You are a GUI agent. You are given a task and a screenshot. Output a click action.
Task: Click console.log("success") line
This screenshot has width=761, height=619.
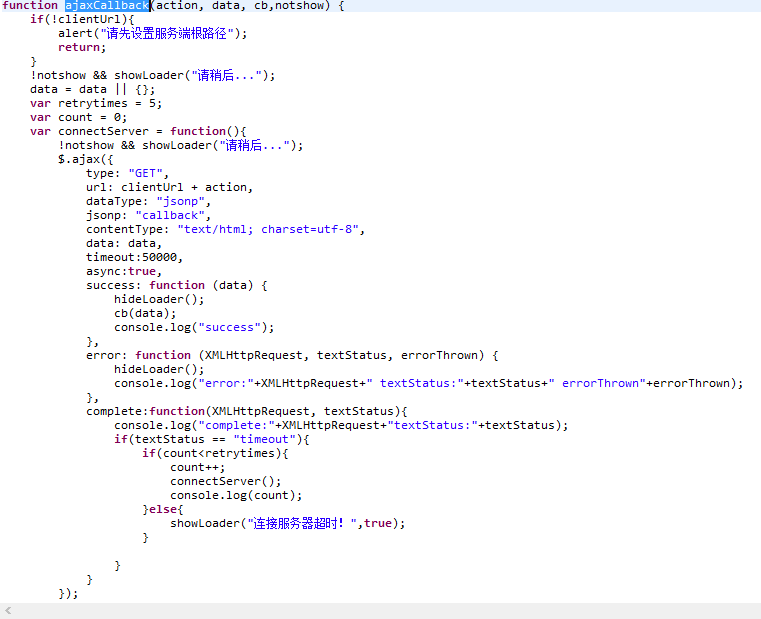[x=194, y=328]
